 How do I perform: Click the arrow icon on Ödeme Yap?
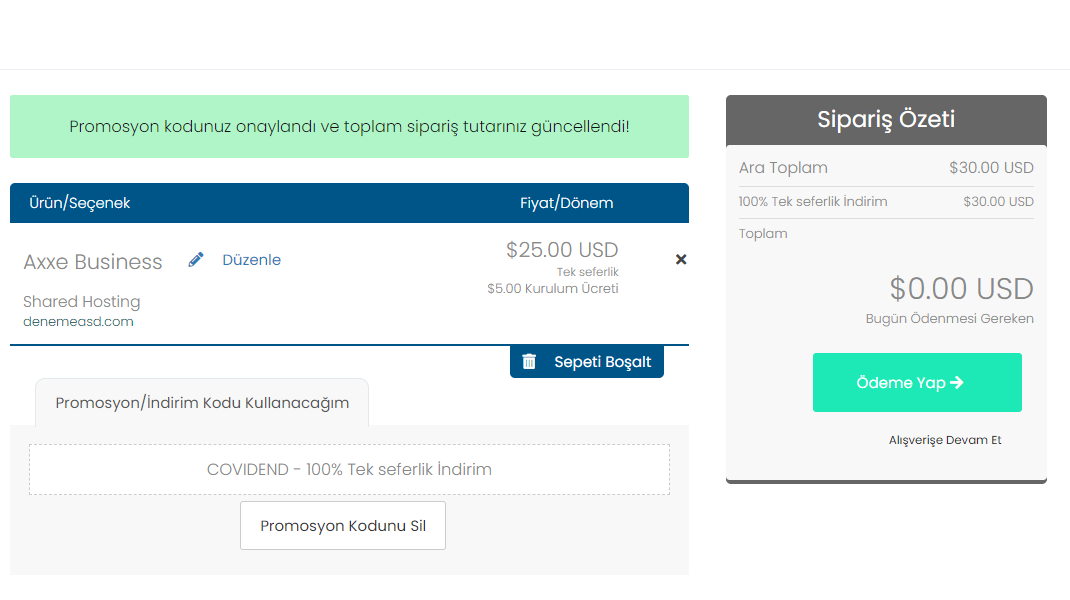click(957, 382)
